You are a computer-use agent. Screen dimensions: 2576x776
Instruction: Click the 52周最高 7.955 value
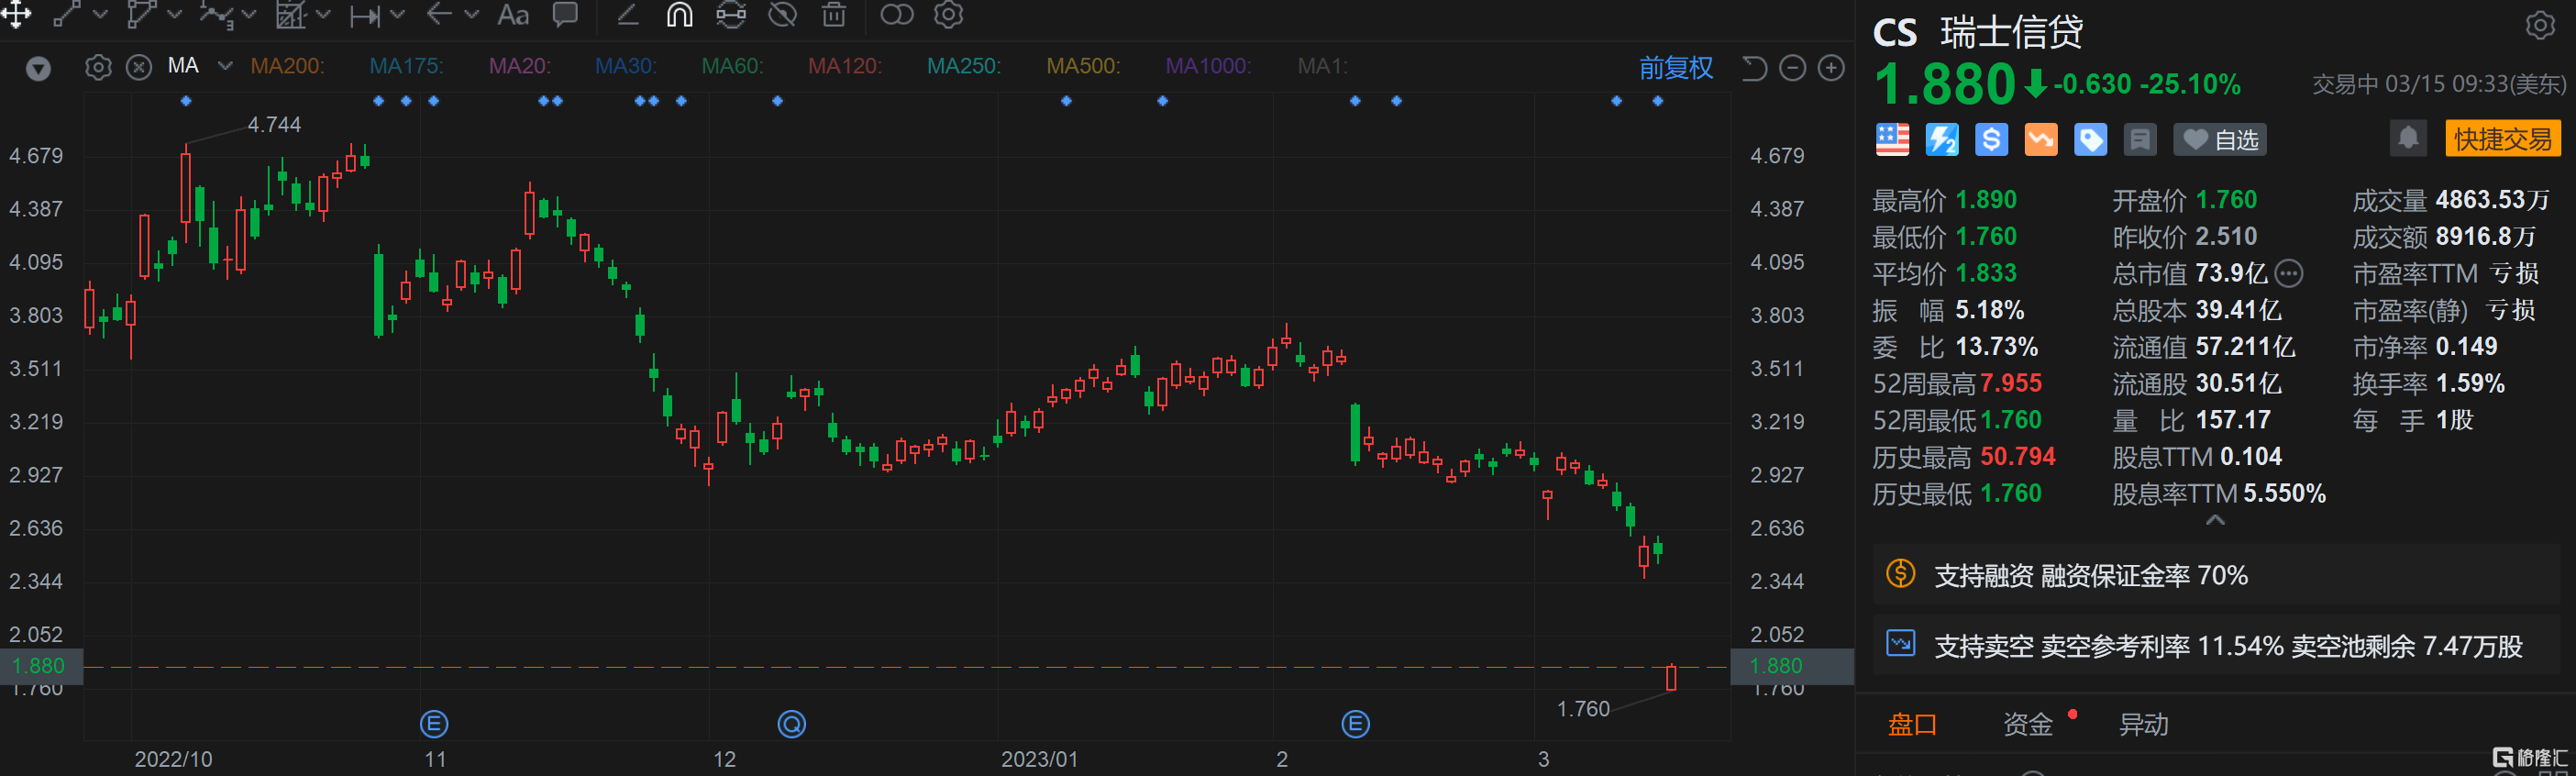pyautogui.click(x=2011, y=383)
